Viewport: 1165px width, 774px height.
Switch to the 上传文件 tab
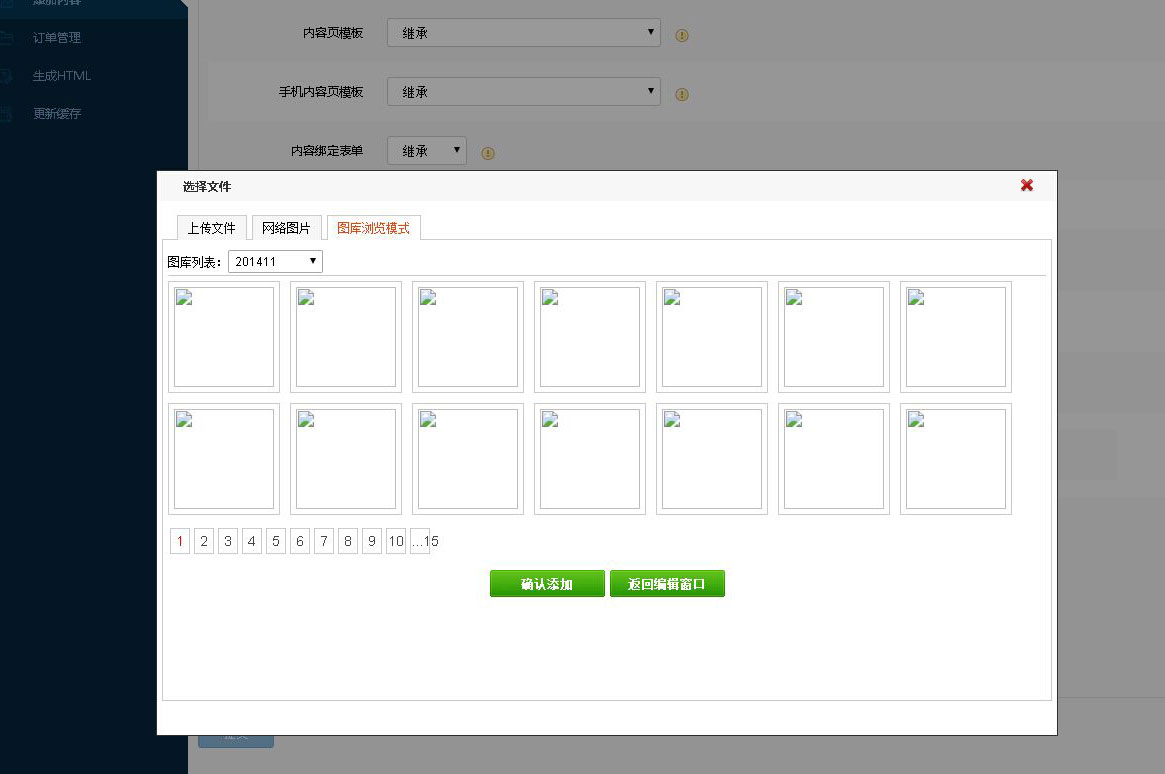[210, 227]
